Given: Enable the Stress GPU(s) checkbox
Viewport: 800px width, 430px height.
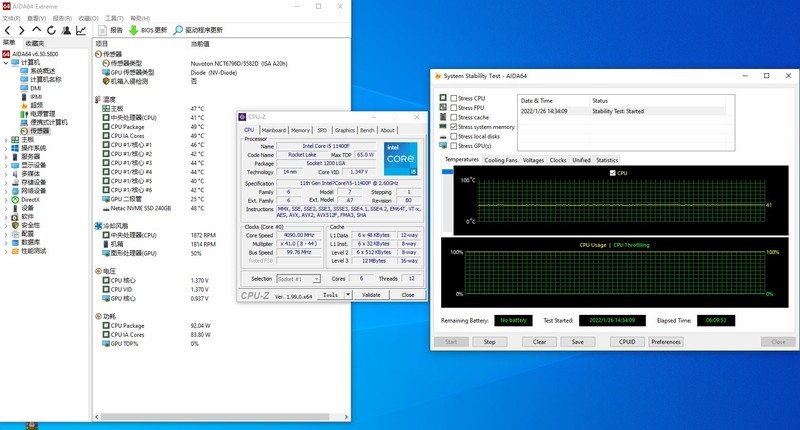Looking at the screenshot, I should pos(454,146).
